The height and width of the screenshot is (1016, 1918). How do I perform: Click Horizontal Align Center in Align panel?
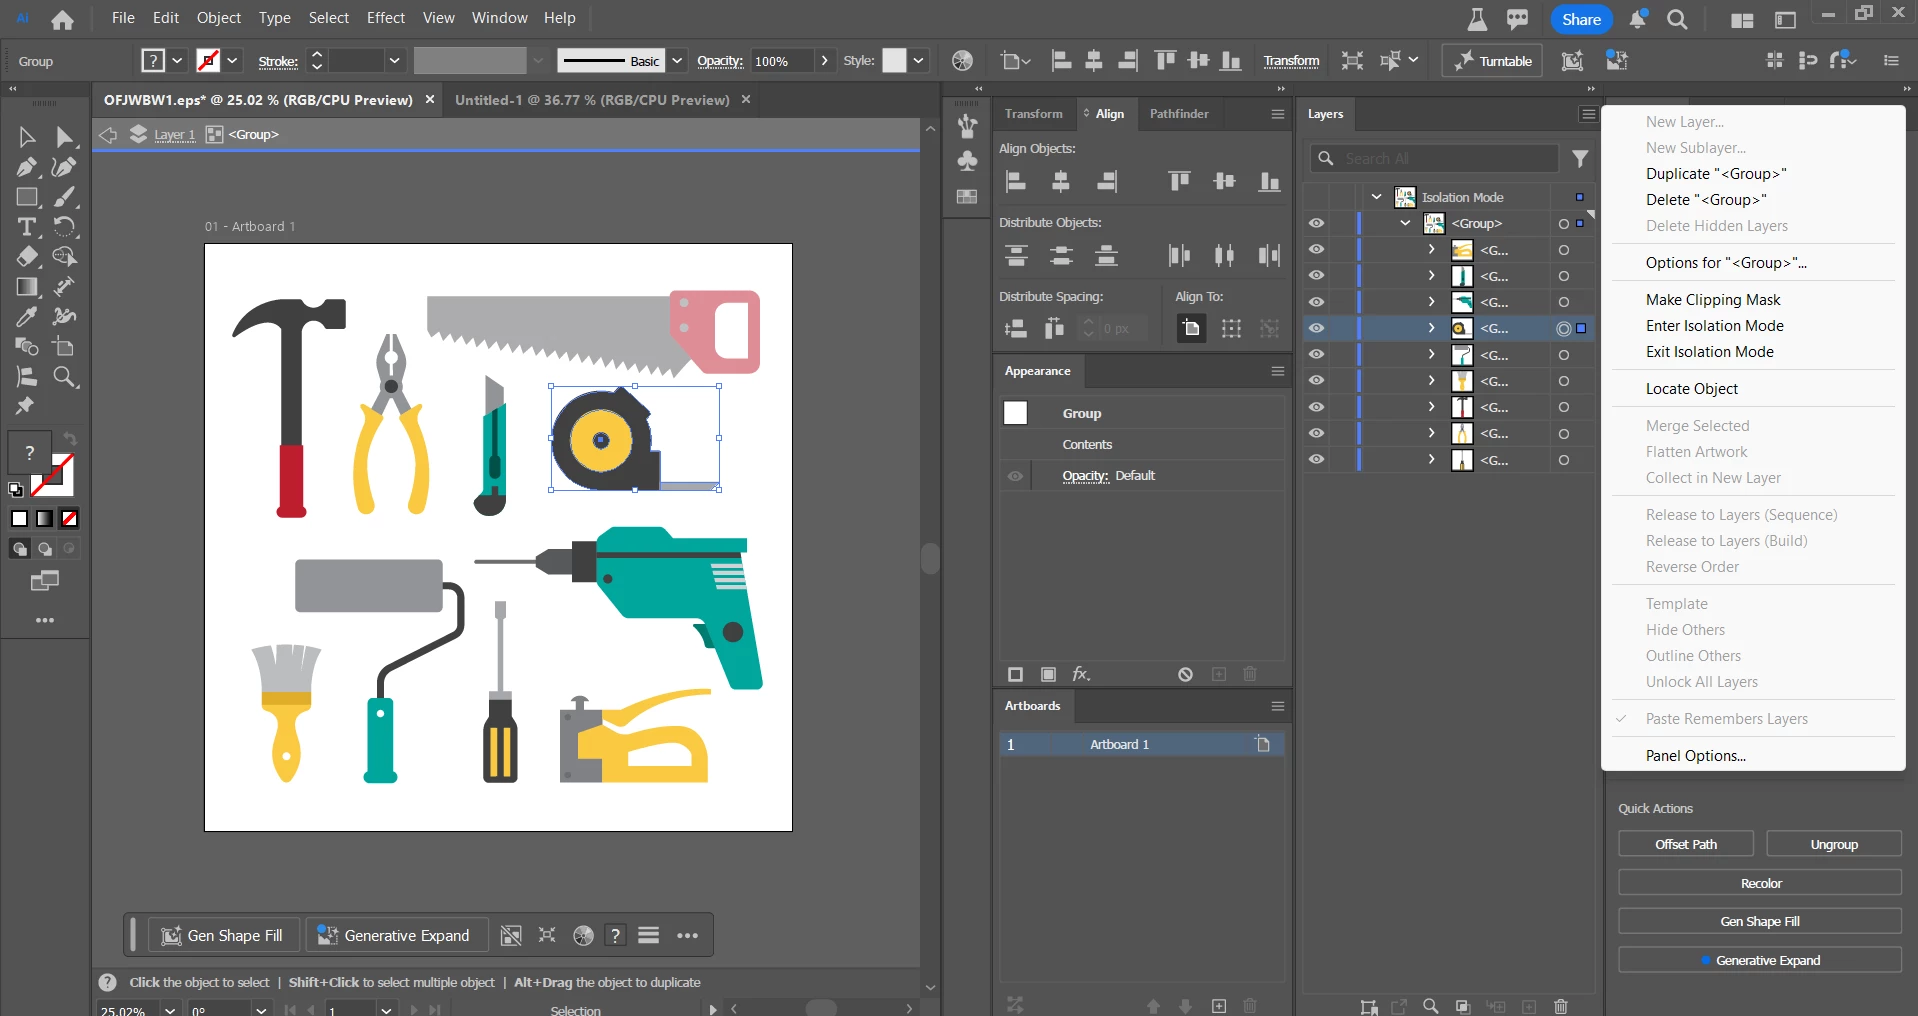1061,181
